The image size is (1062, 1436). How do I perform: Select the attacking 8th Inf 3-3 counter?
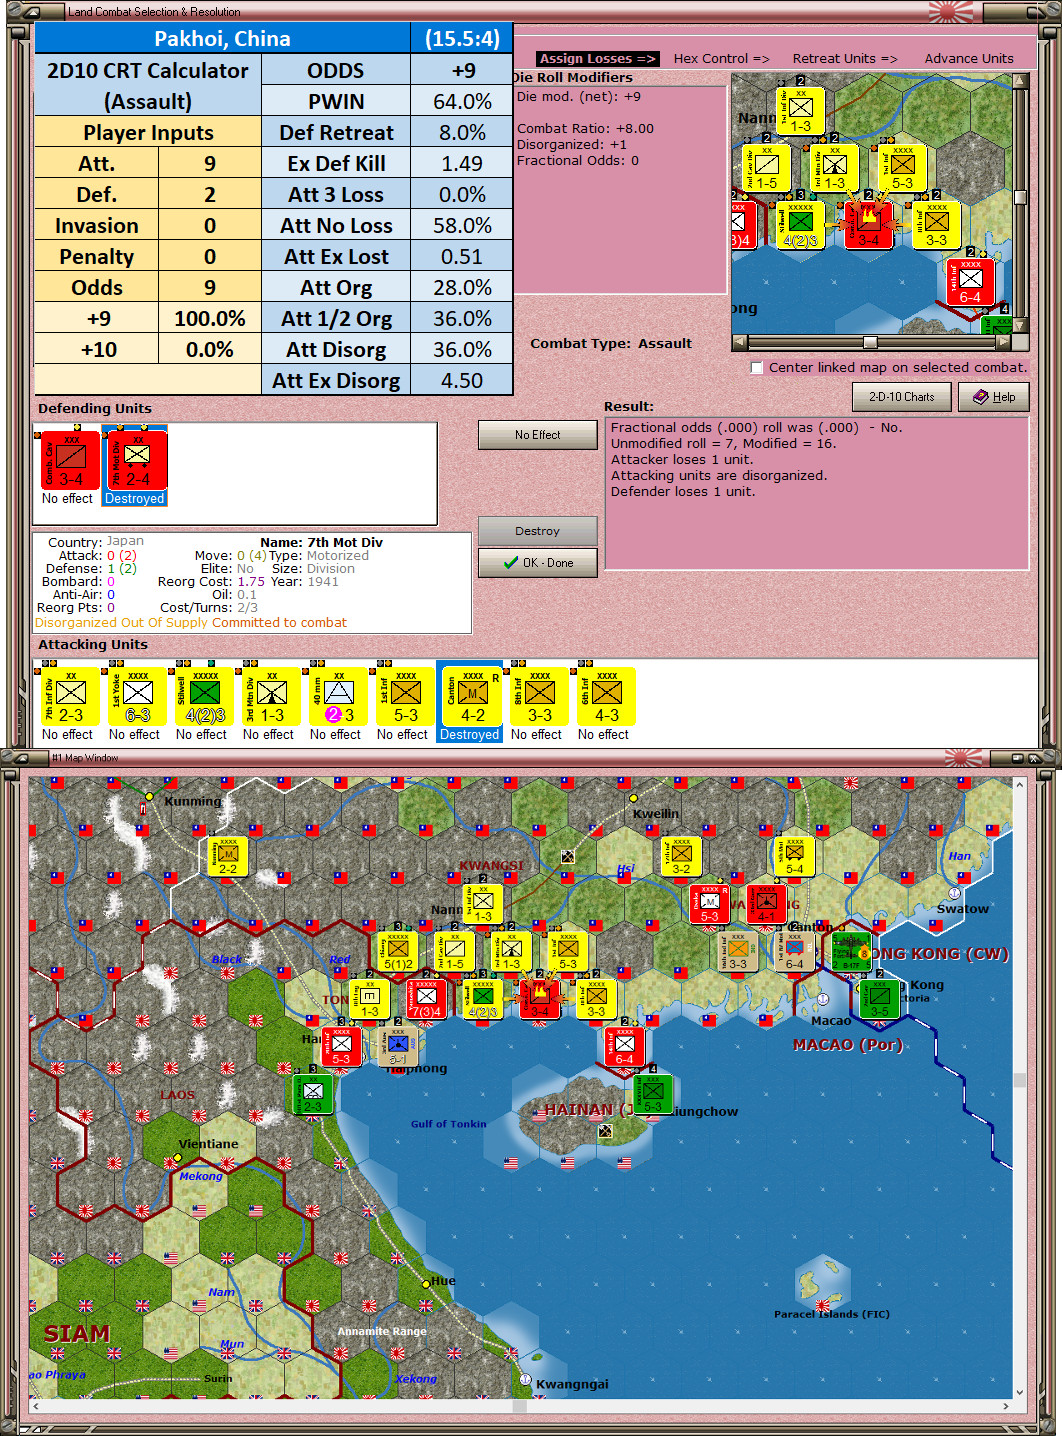[539, 696]
